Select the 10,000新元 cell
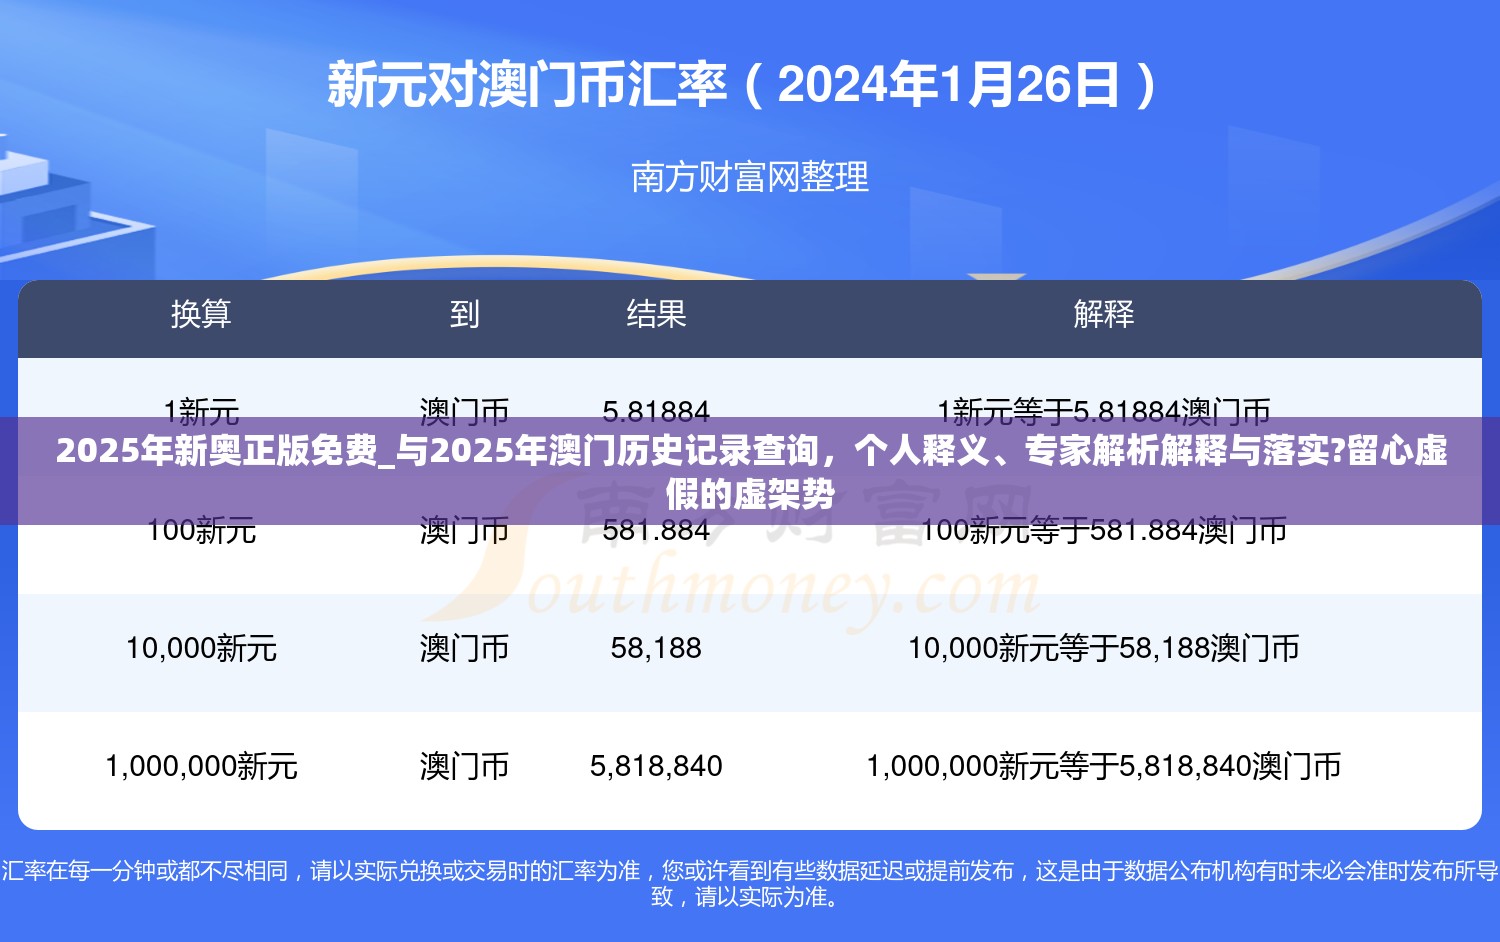Image resolution: width=1500 pixels, height=942 pixels. pyautogui.click(x=201, y=648)
